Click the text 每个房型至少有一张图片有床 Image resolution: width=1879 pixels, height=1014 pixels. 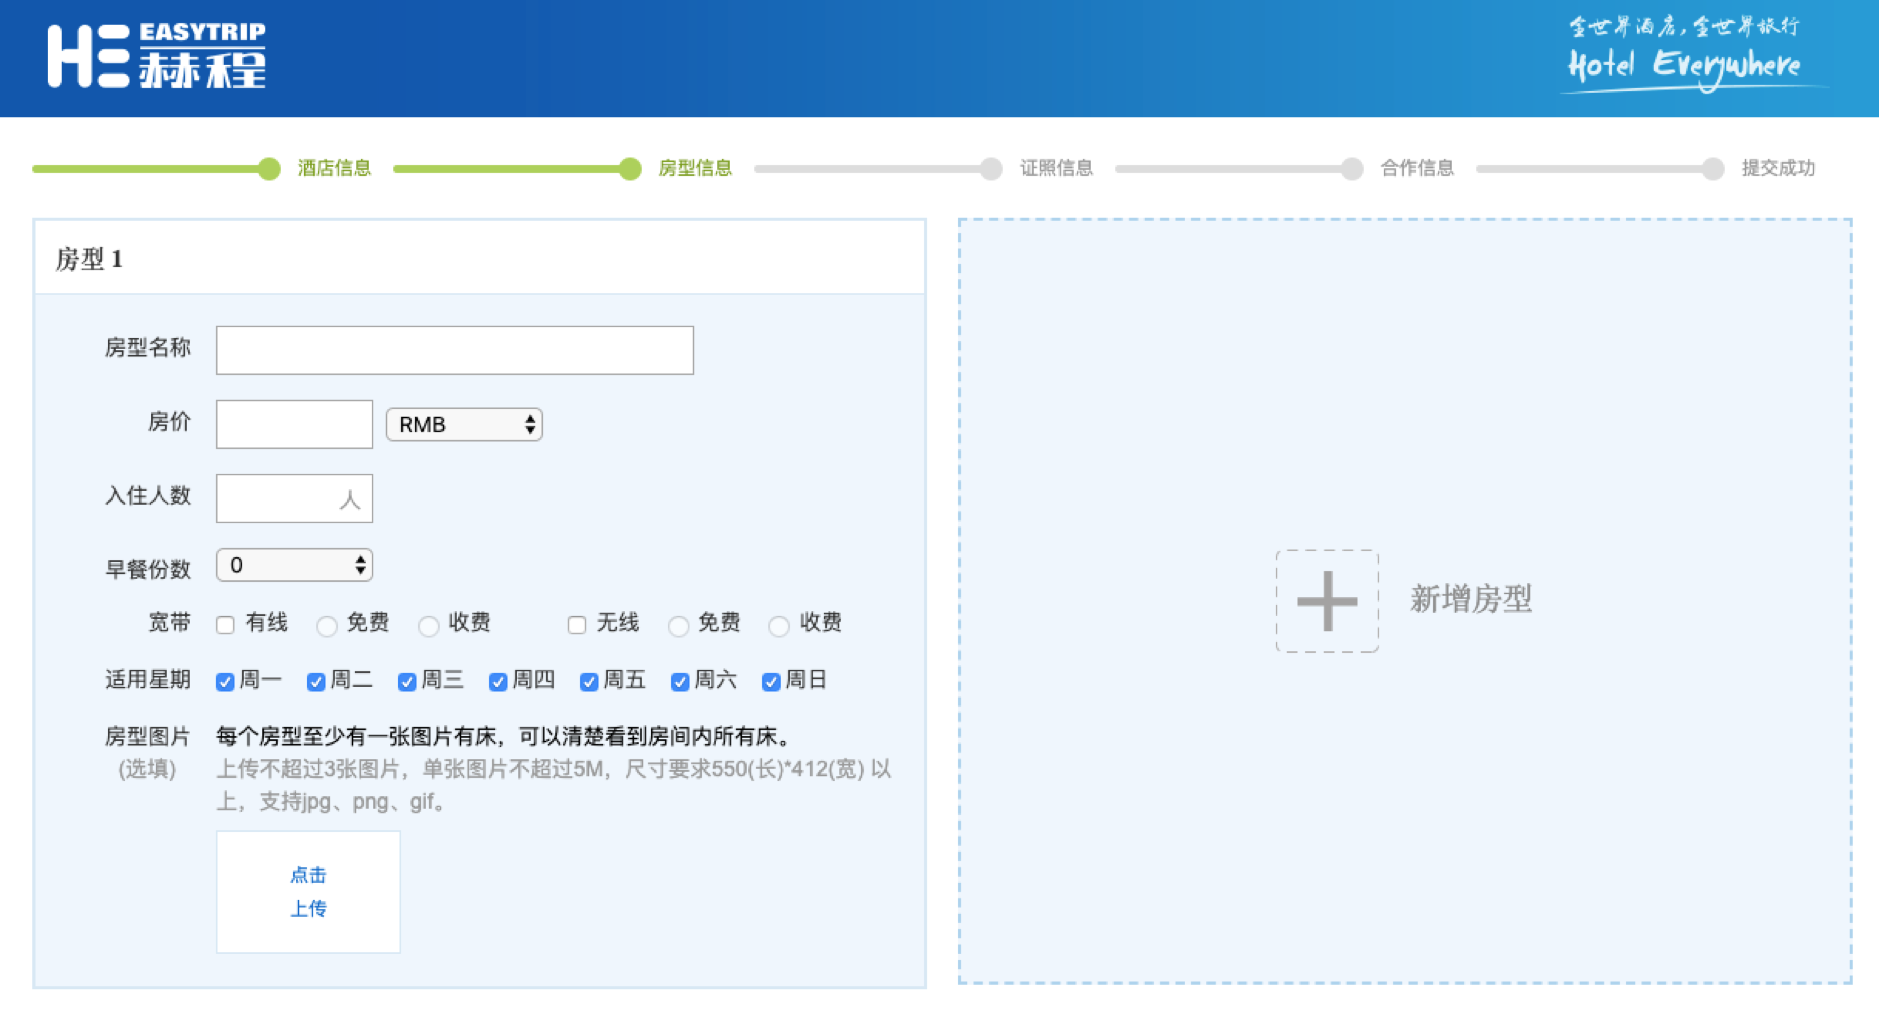point(357,737)
